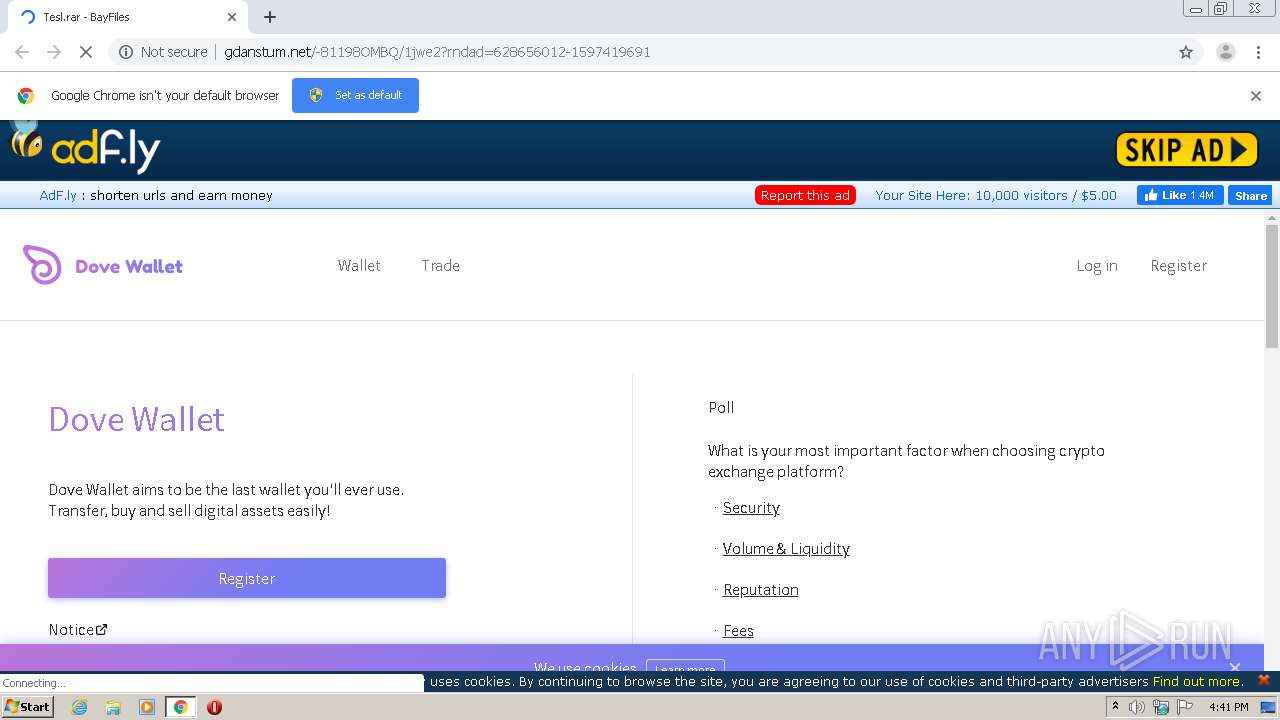Open the AdF.ly link in the info bar

(58, 195)
